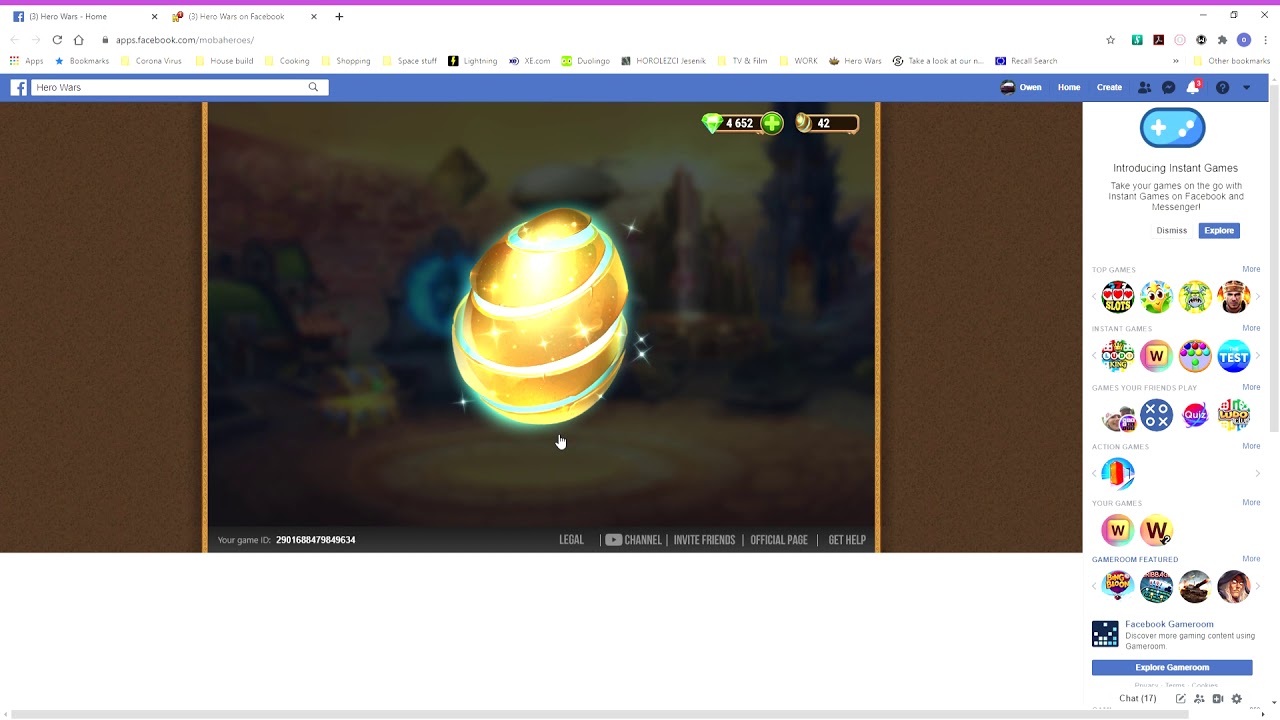Open the Ludo Club game icon
Image resolution: width=1280 pixels, height=720 pixels.
pyautogui.click(x=1234, y=415)
